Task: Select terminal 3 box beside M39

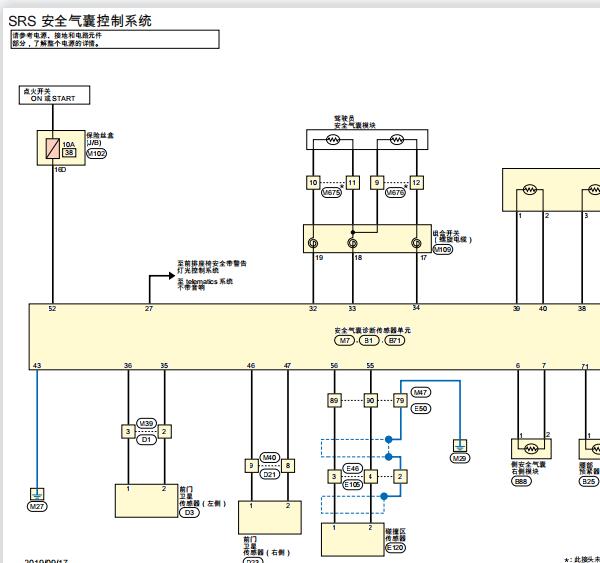Action: (128, 431)
